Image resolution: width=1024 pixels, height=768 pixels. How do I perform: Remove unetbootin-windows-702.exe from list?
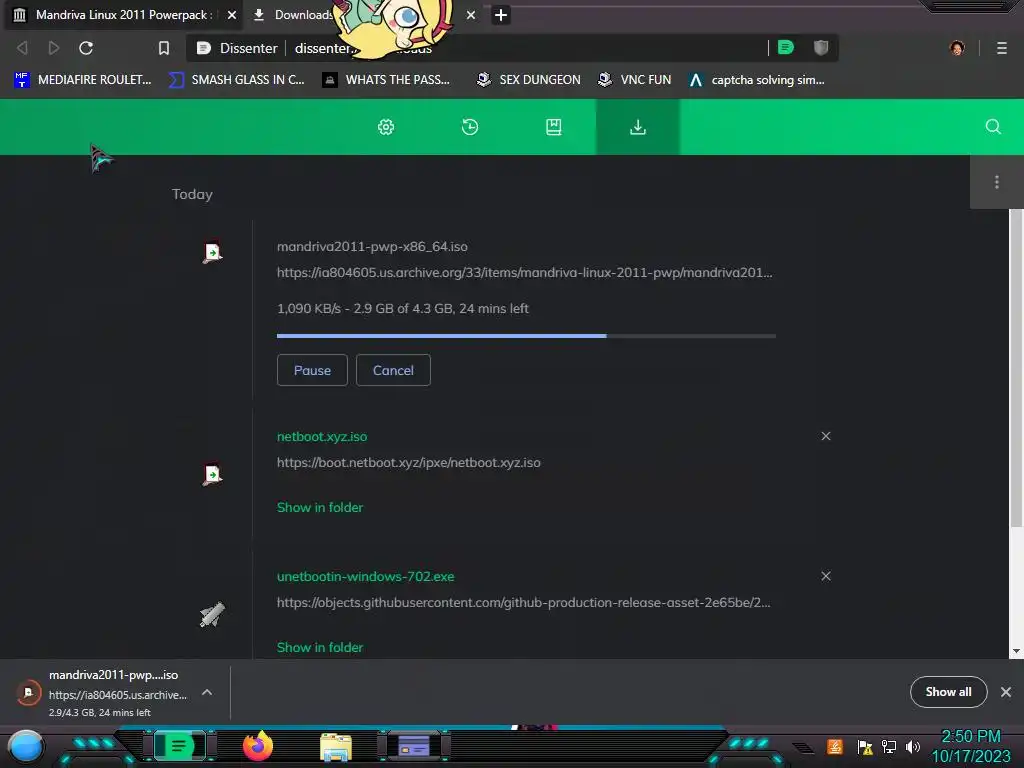pyautogui.click(x=826, y=576)
